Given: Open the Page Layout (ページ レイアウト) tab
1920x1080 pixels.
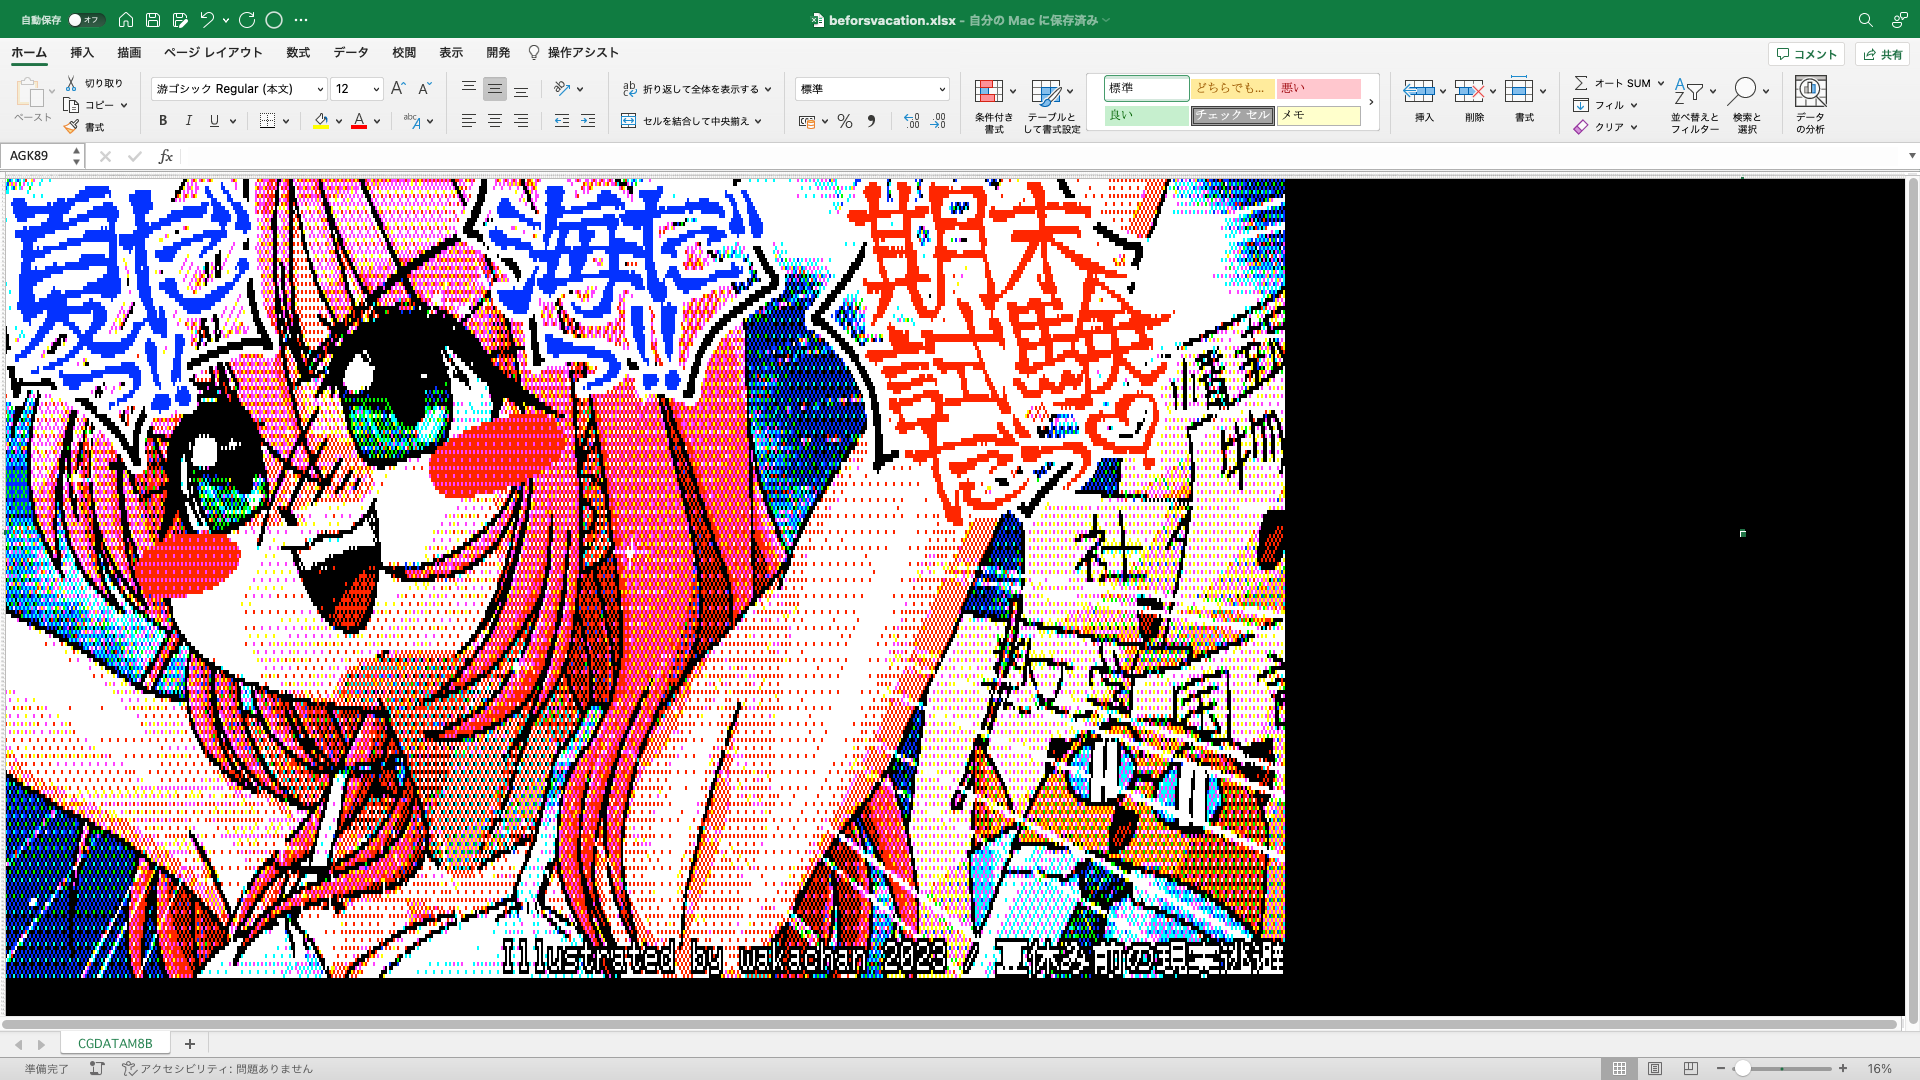Looking at the screenshot, I should [x=213, y=52].
